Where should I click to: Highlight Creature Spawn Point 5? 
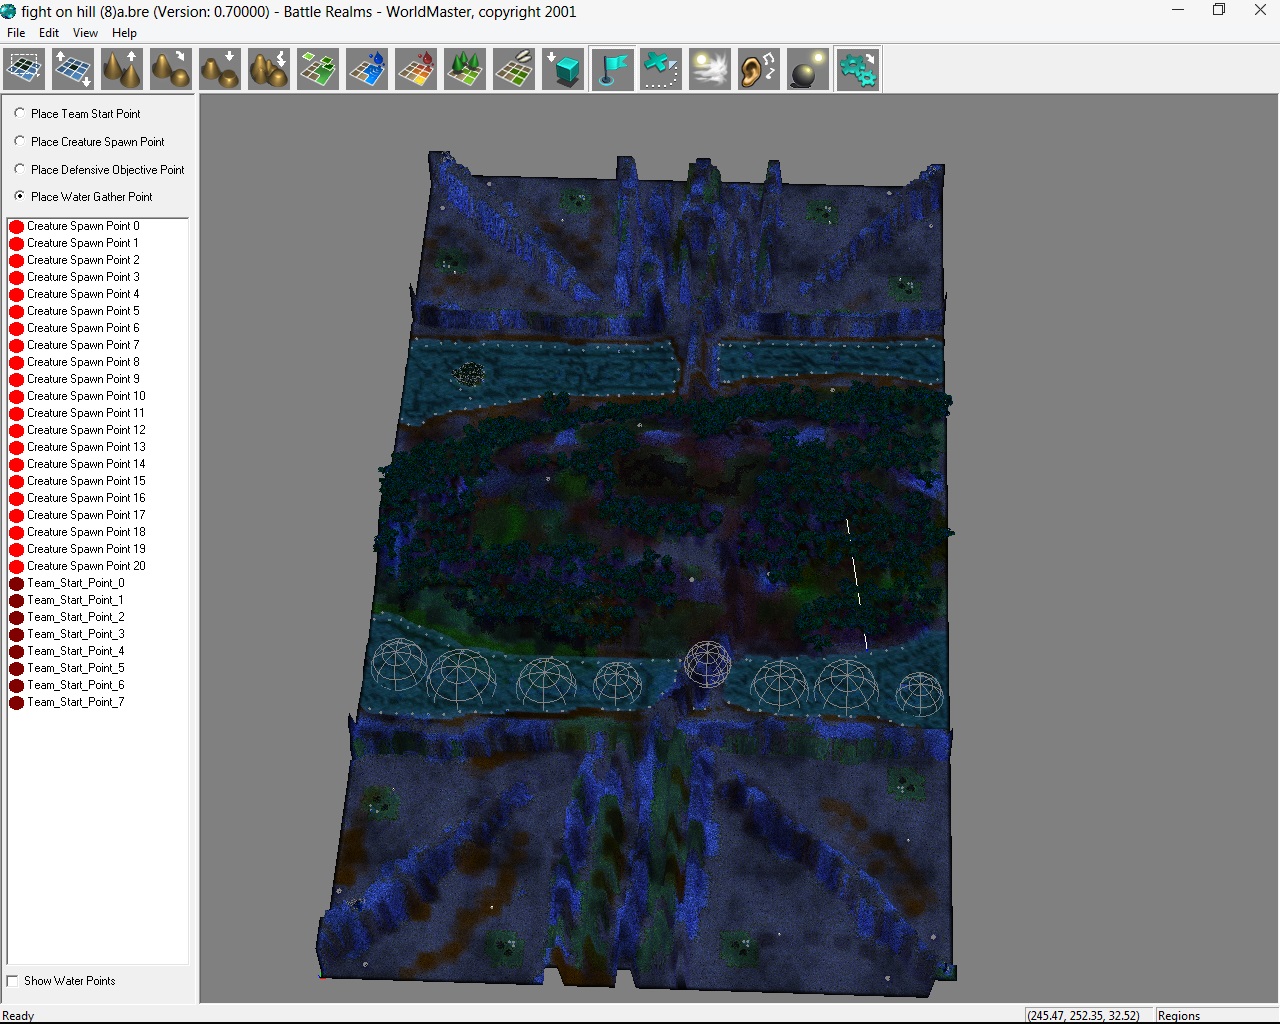75,311
